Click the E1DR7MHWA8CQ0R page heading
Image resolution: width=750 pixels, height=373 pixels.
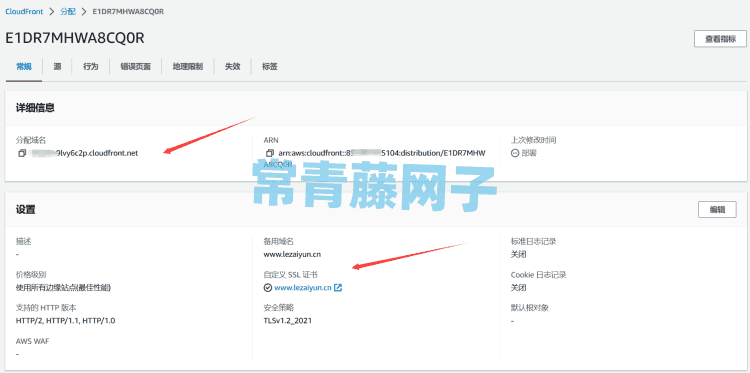point(75,38)
